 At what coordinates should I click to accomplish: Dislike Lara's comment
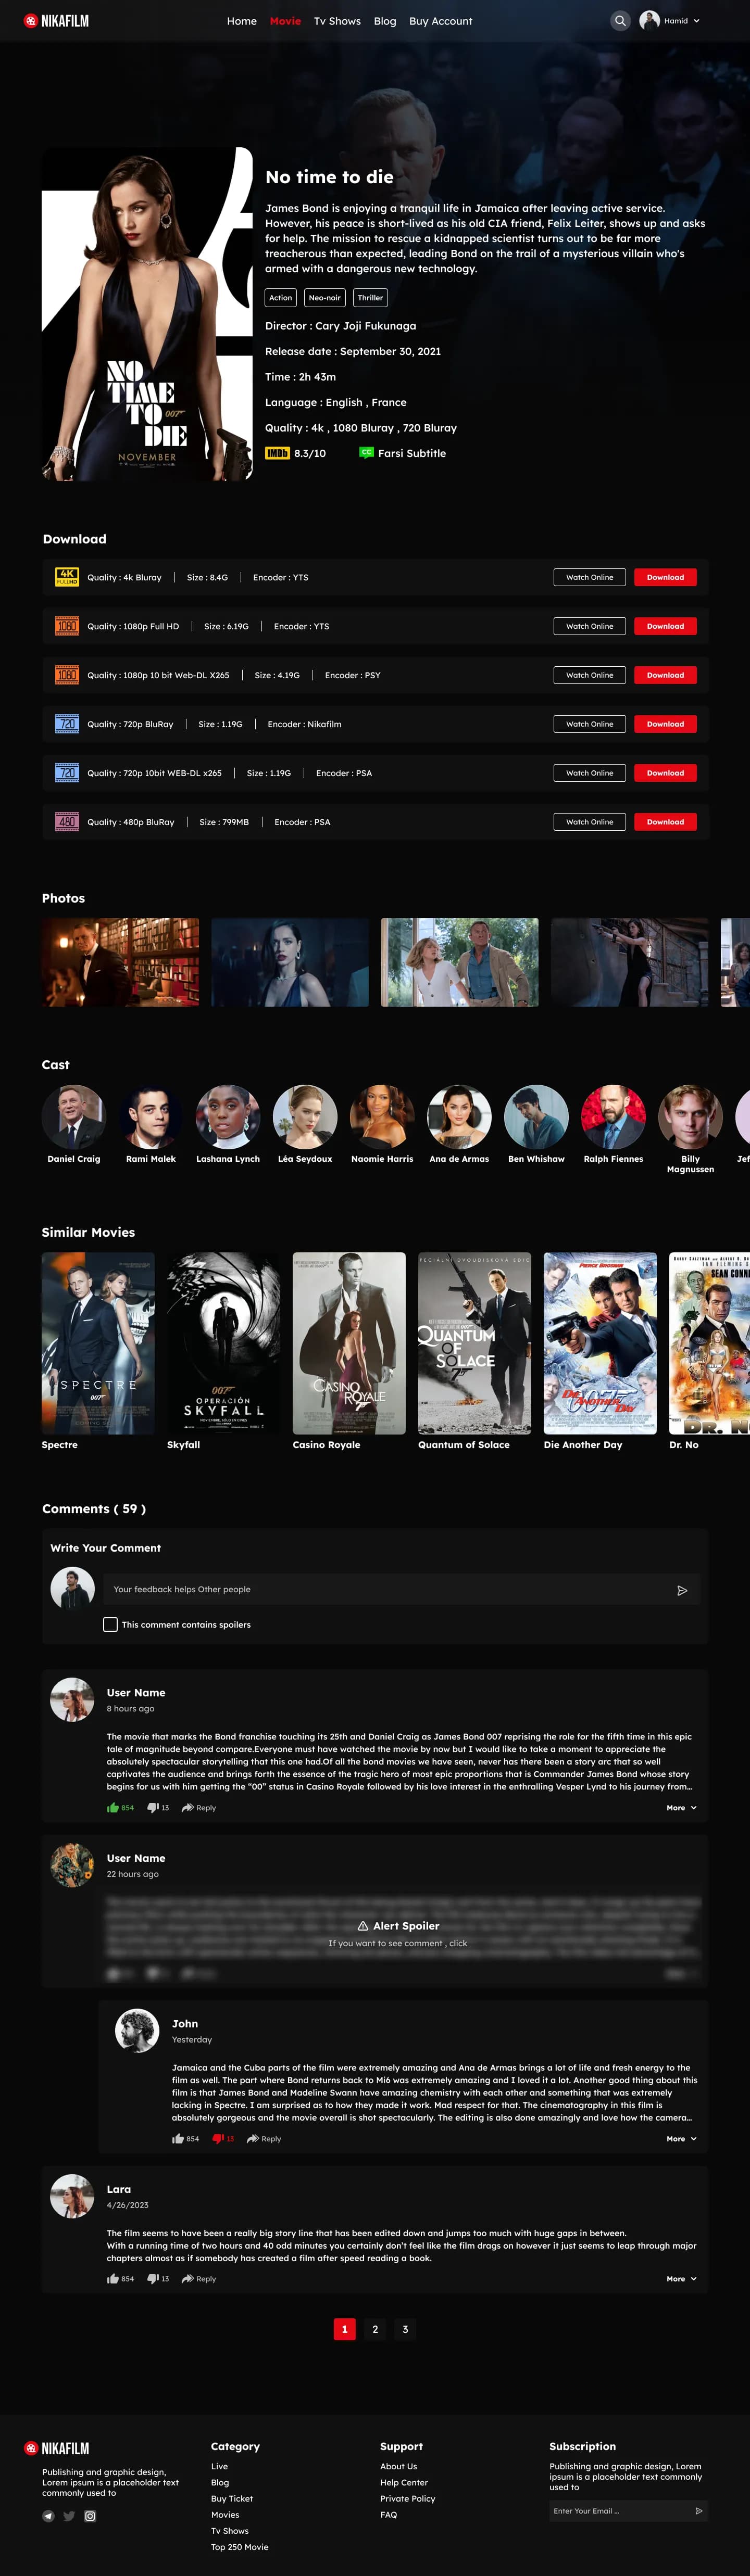point(153,2278)
